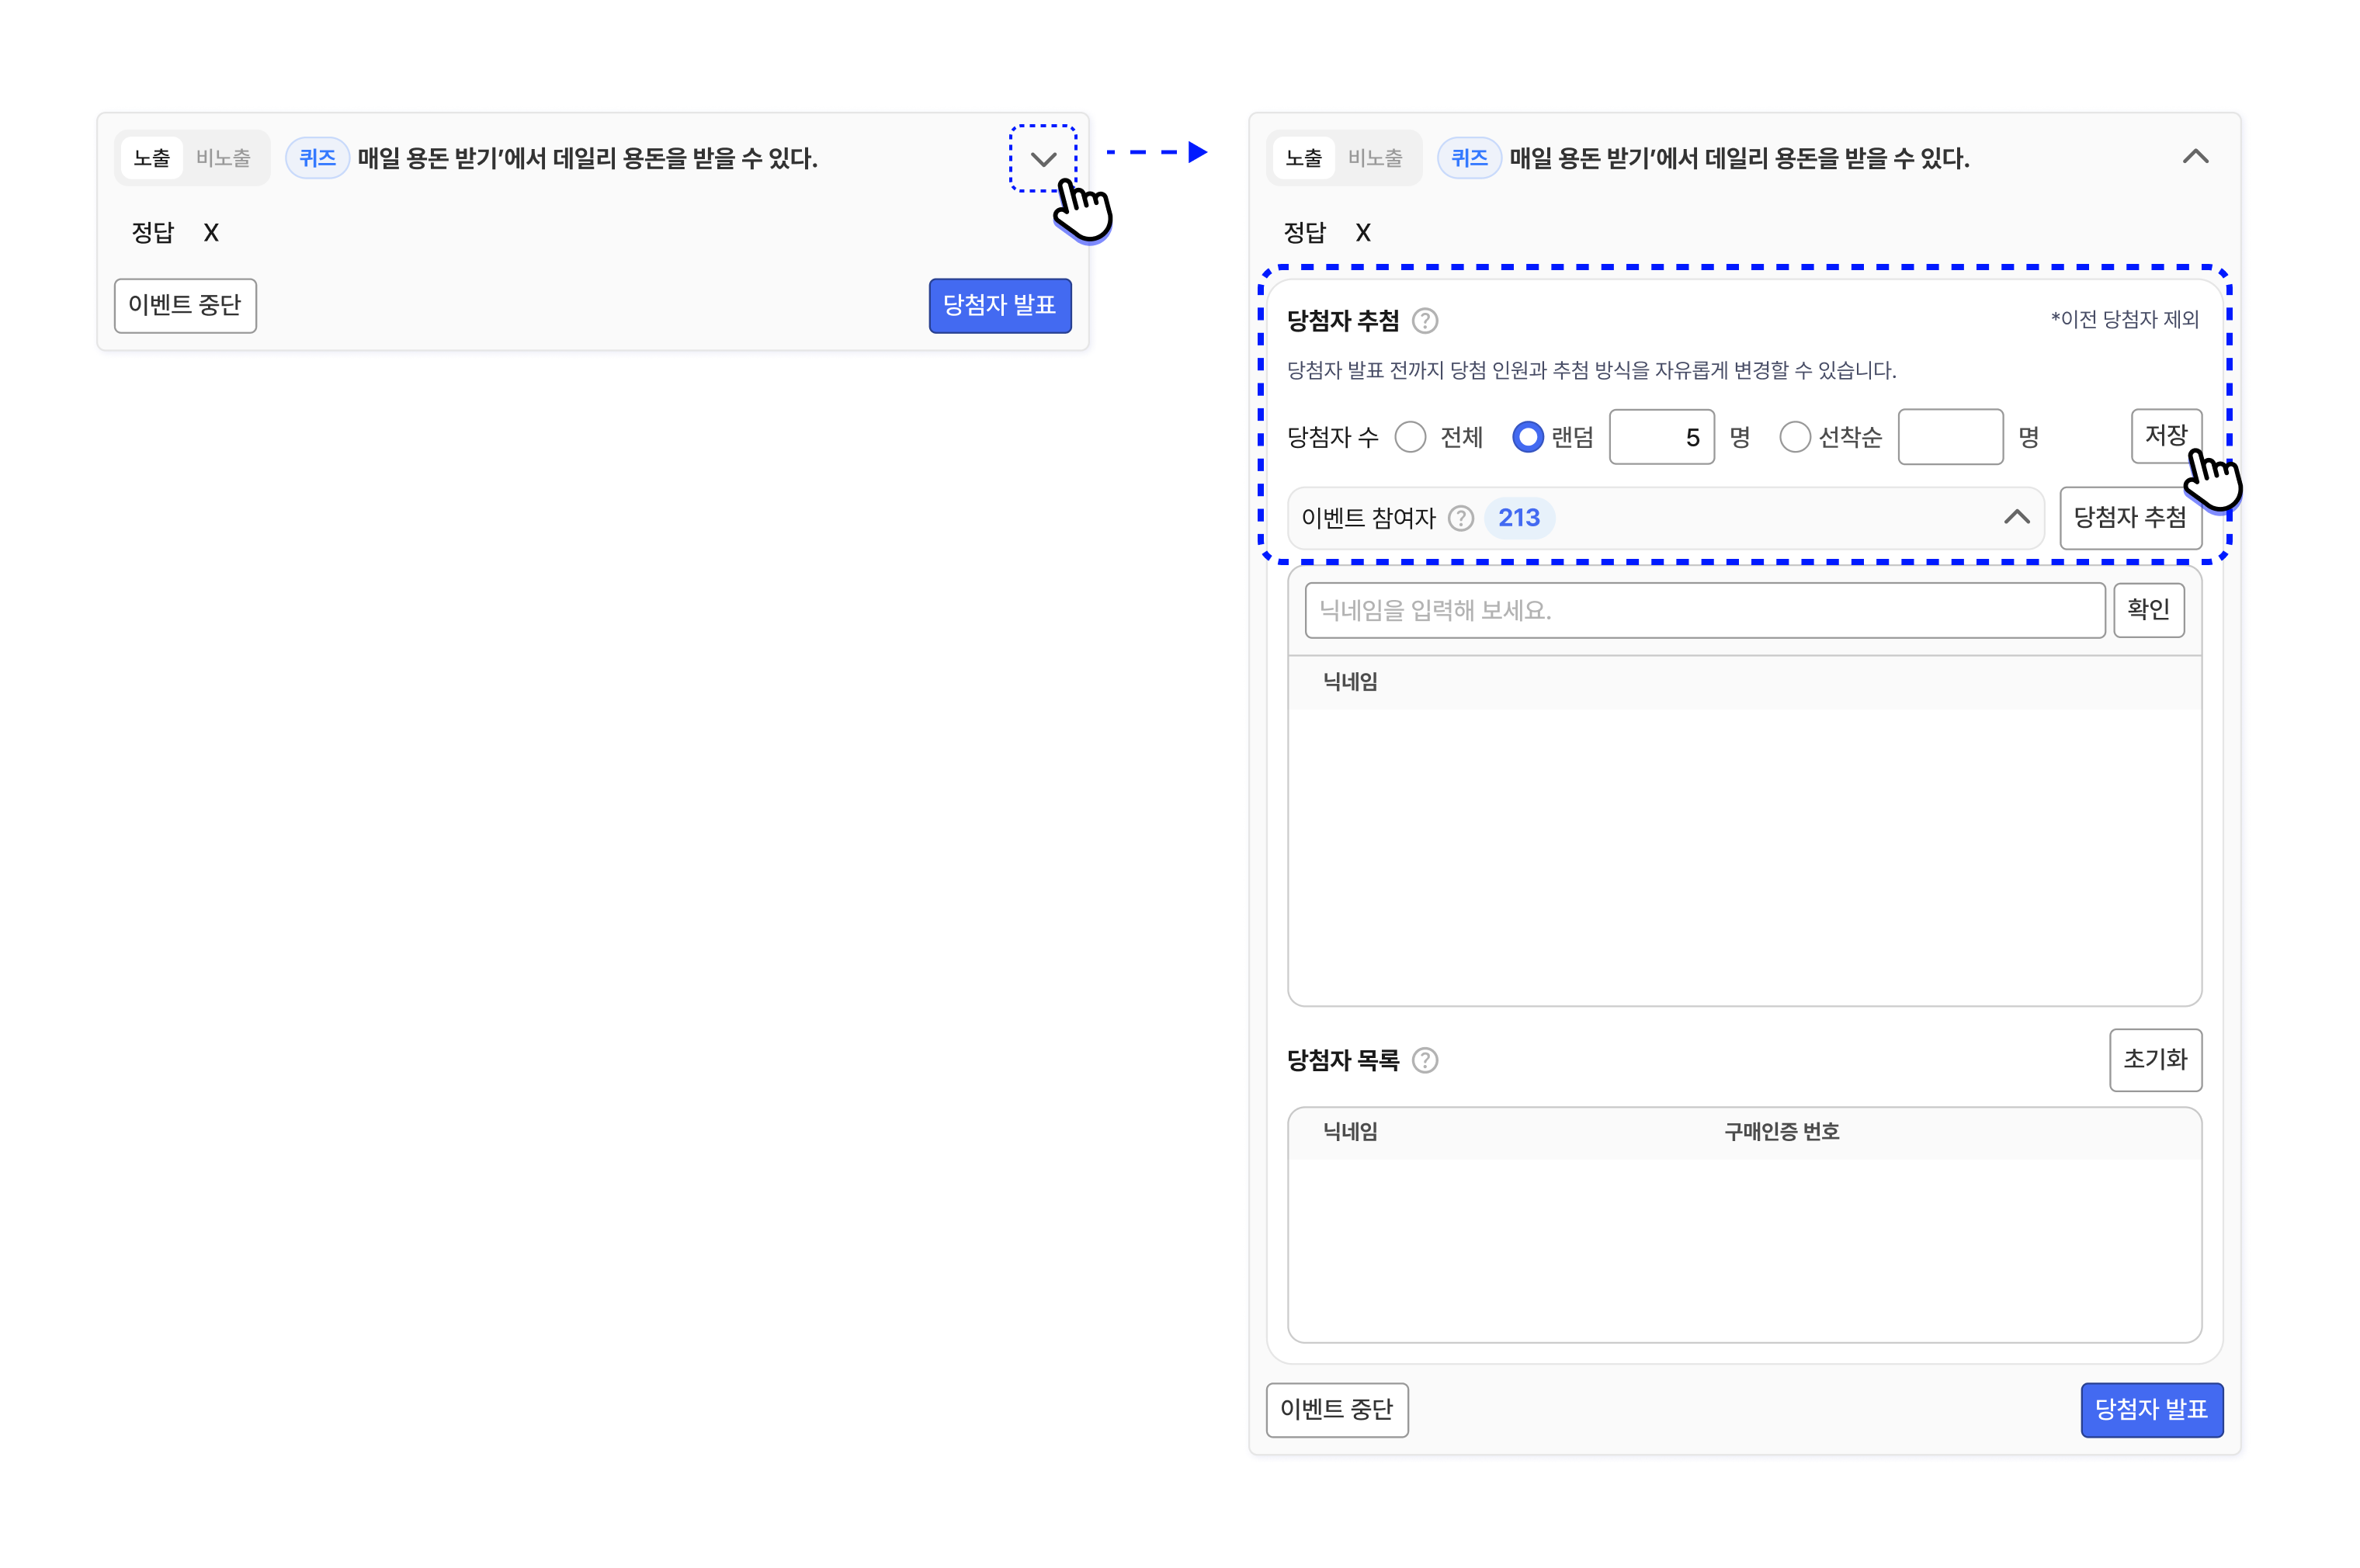Viewport: 2360px width, 1568px height.
Task: Click 퀴즈 badge in left card
Action: (317, 158)
